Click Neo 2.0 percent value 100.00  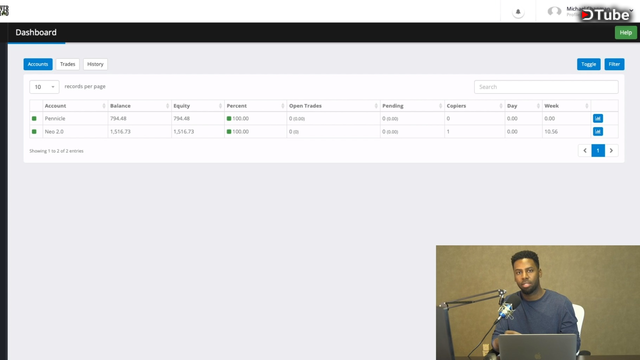pos(240,131)
